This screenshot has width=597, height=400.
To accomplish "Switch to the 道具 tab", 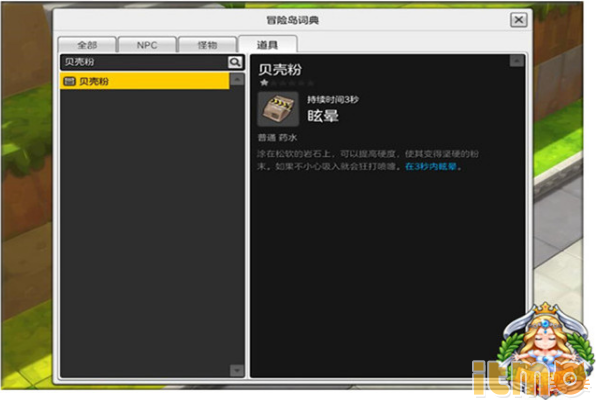I will click(267, 45).
